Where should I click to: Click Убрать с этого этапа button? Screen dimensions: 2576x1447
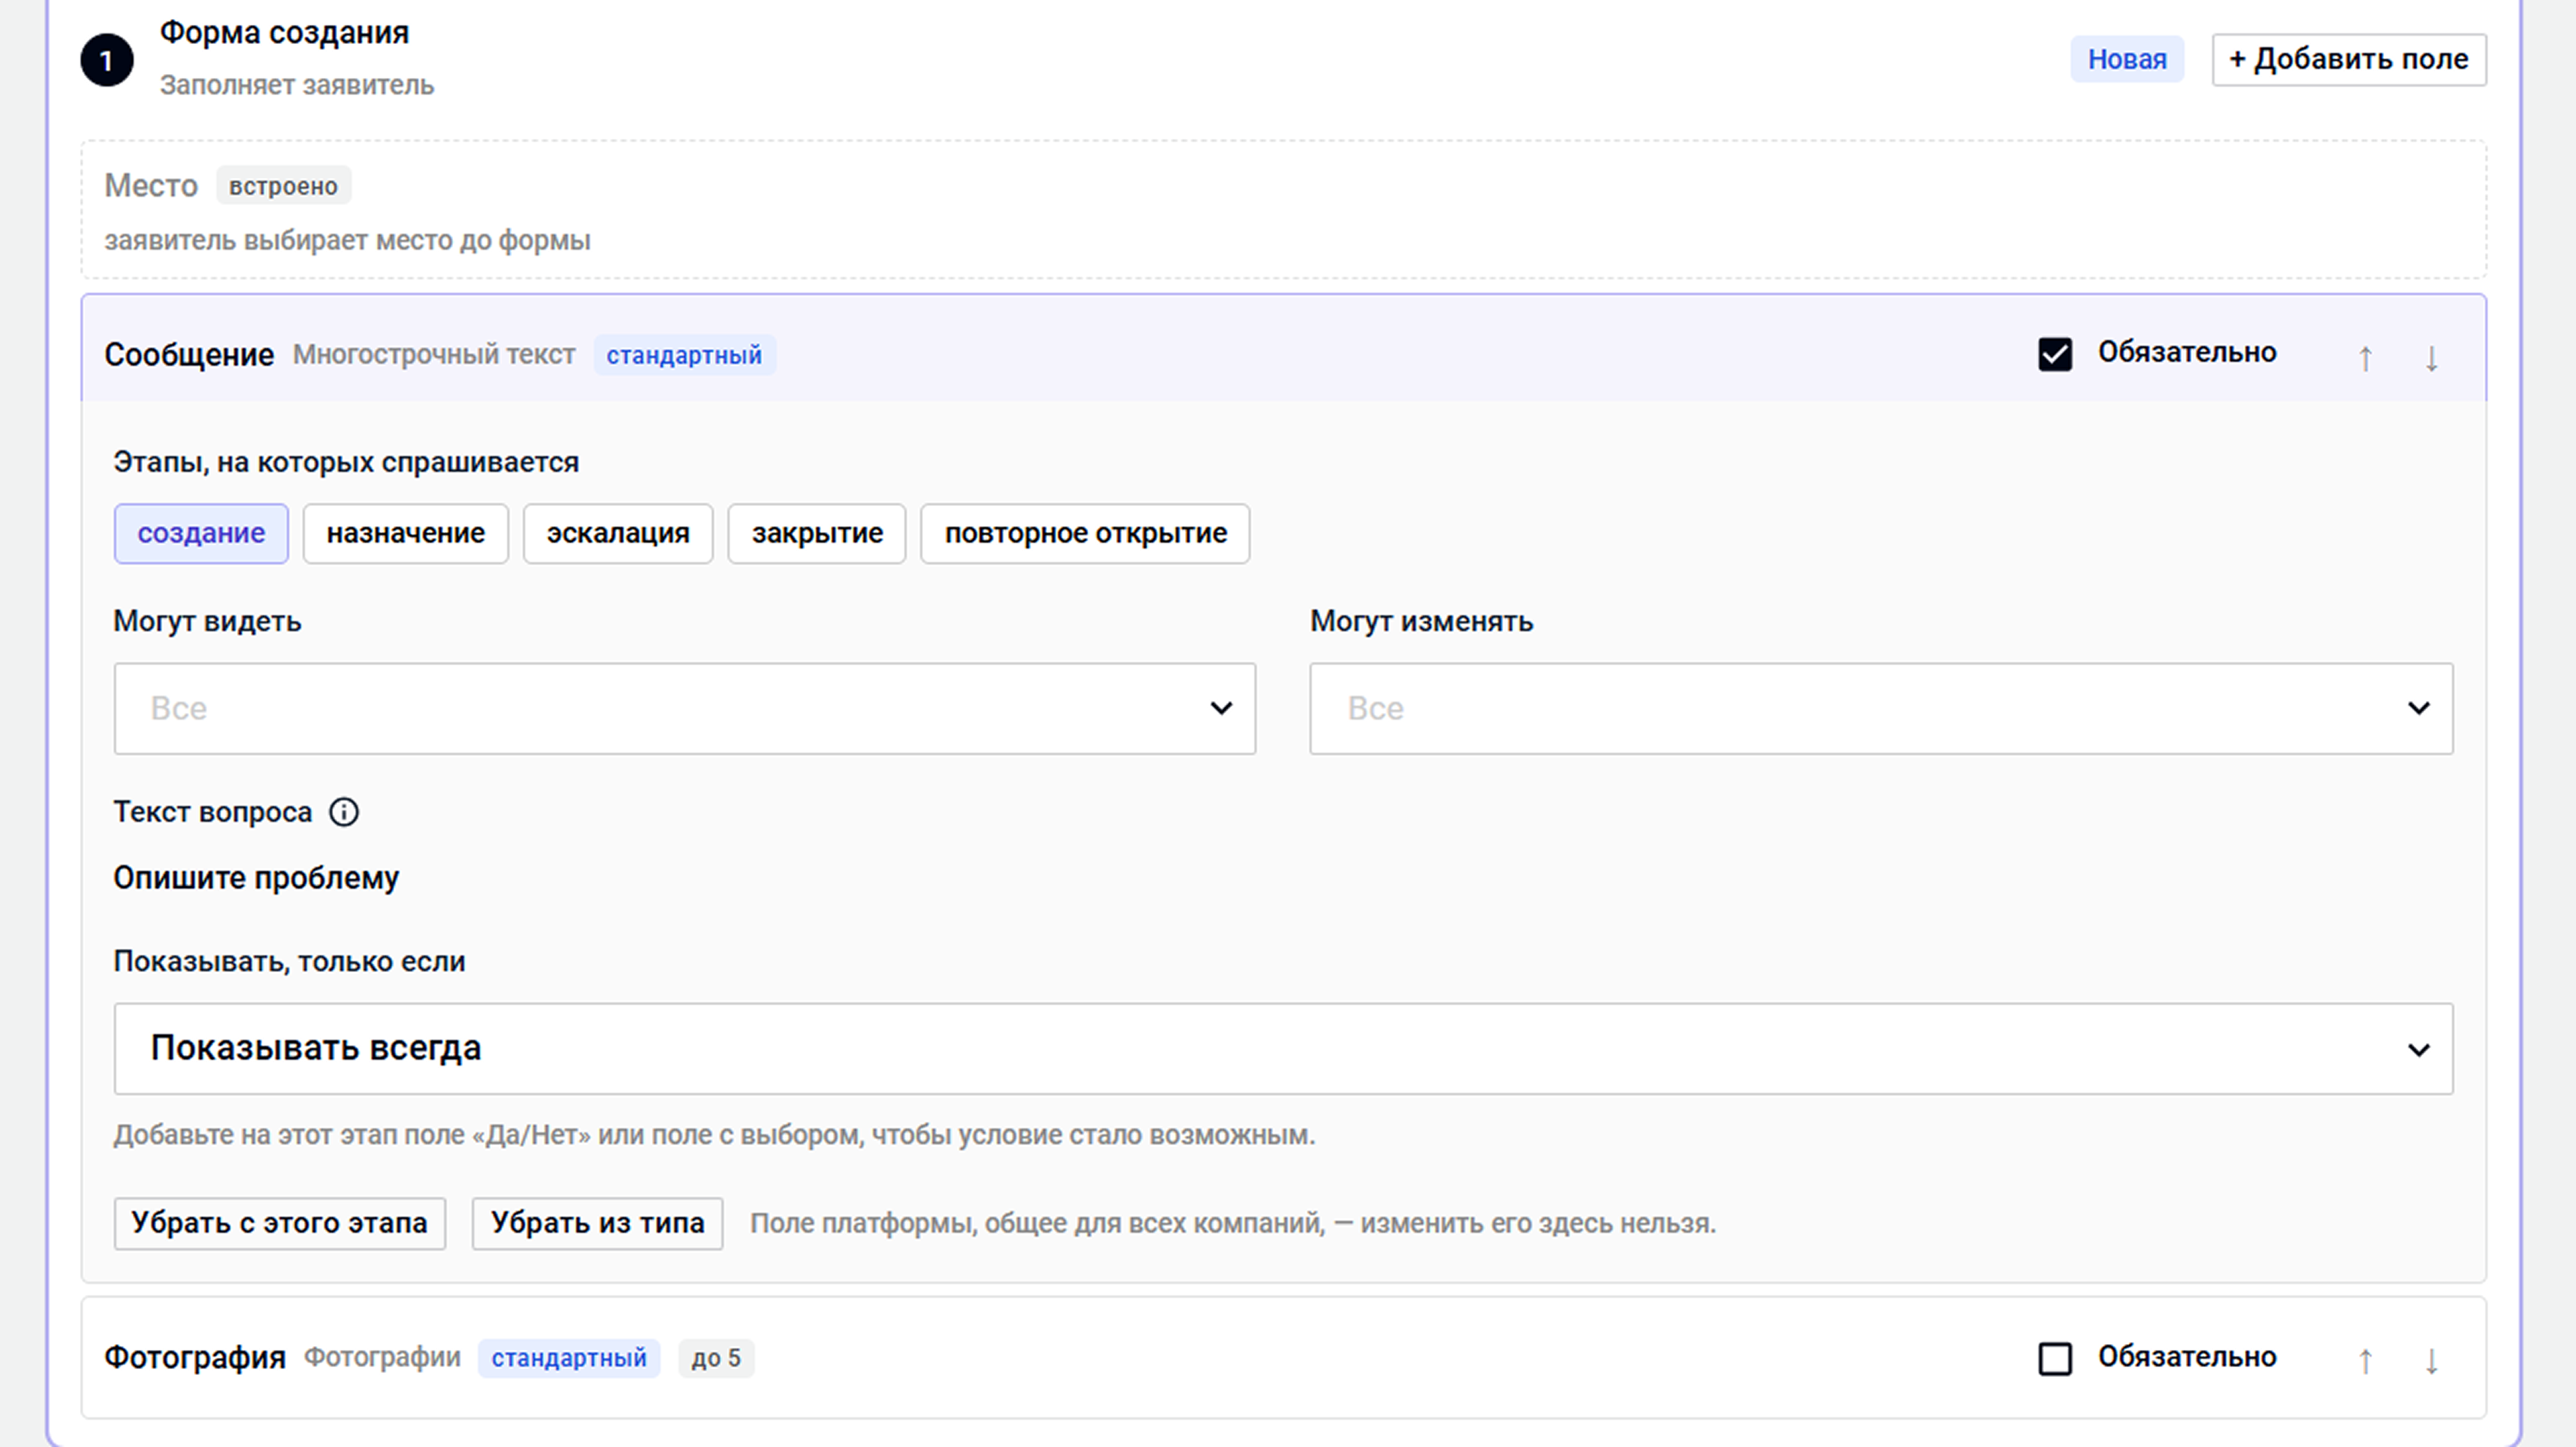coord(280,1223)
